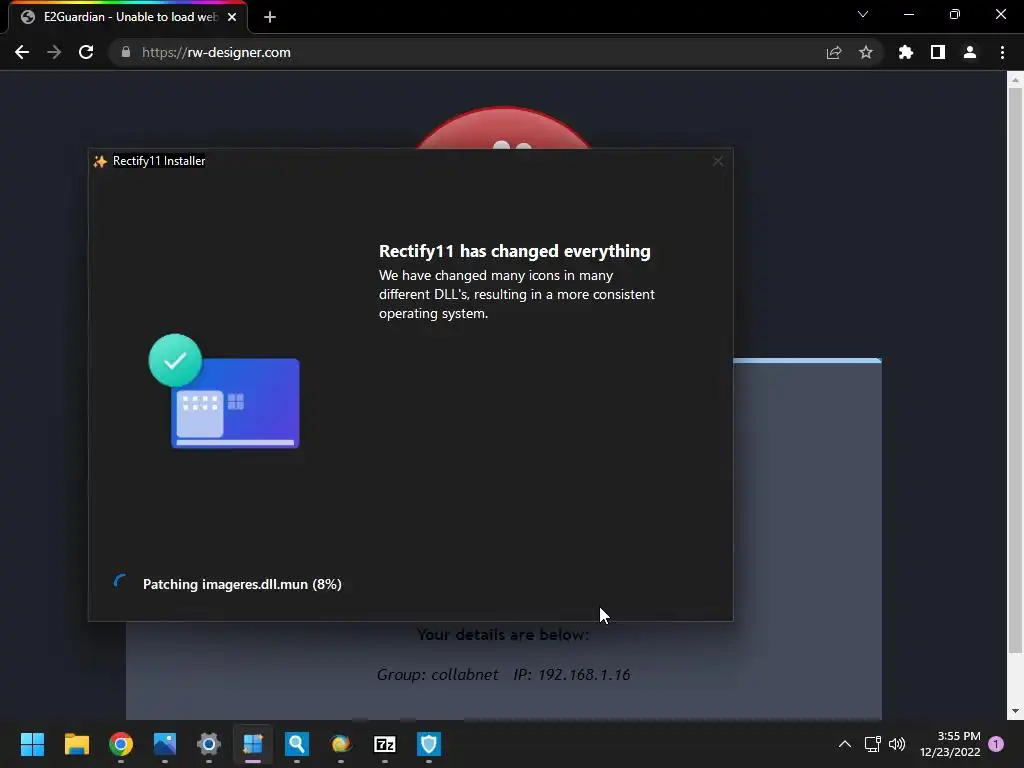Image resolution: width=1024 pixels, height=768 pixels.
Task: Share this page using the share icon
Action: coord(834,52)
